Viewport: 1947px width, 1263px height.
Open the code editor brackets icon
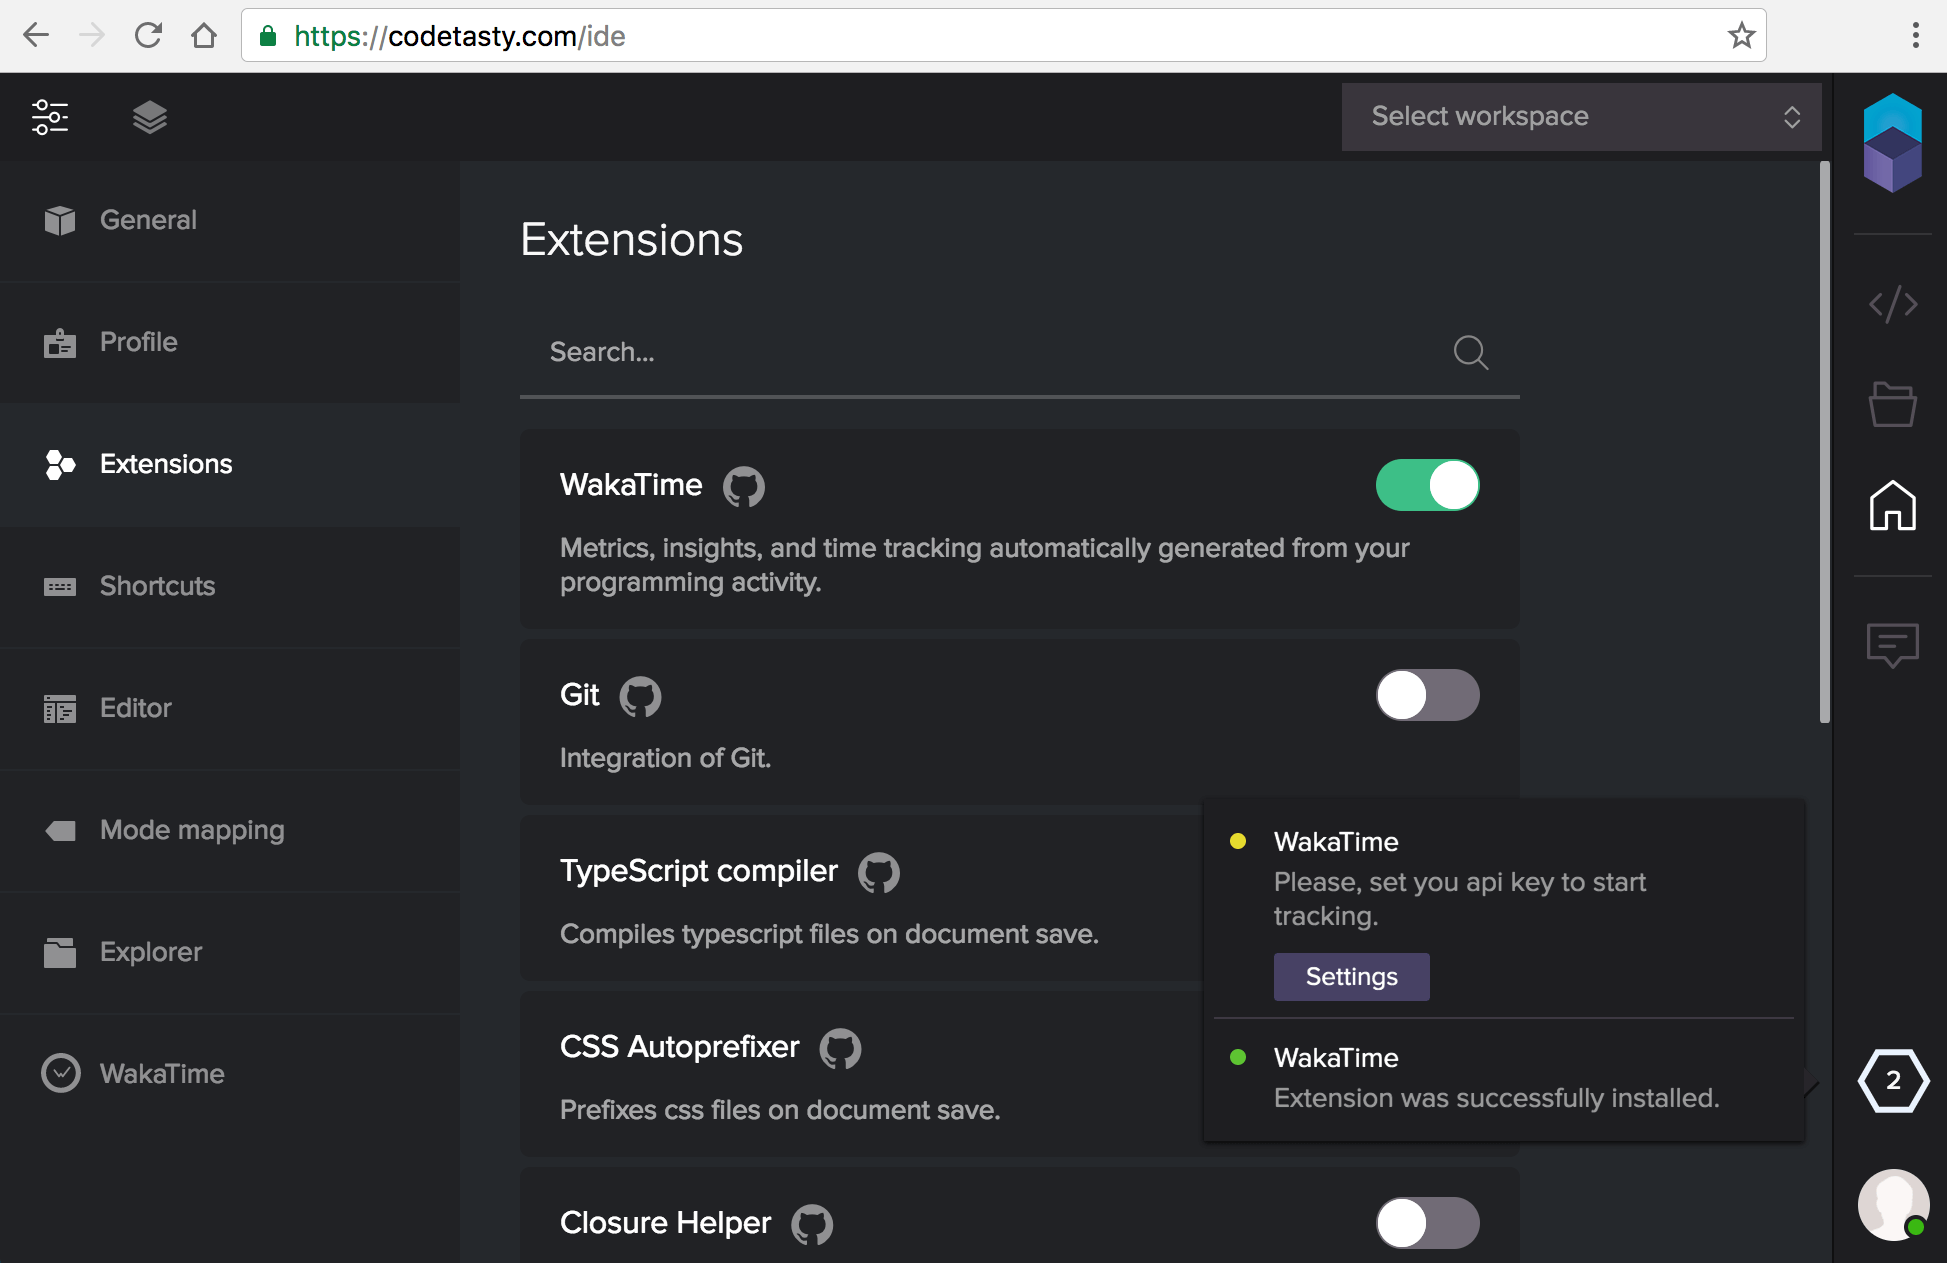coord(1892,304)
